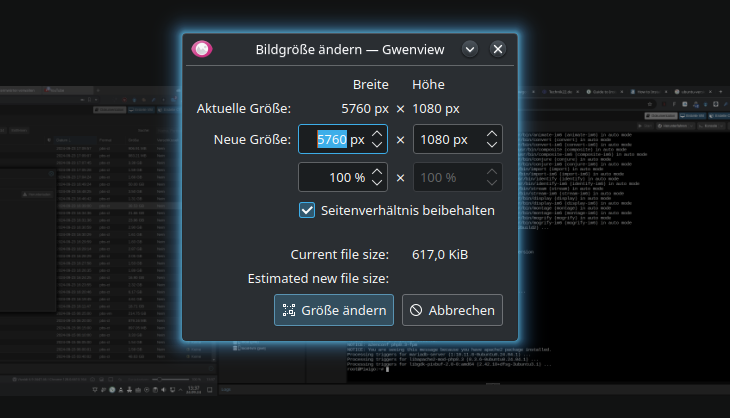The image size is (730, 418).
Task: Switch to the Guide to Inst… browser tab
Action: coord(604,92)
